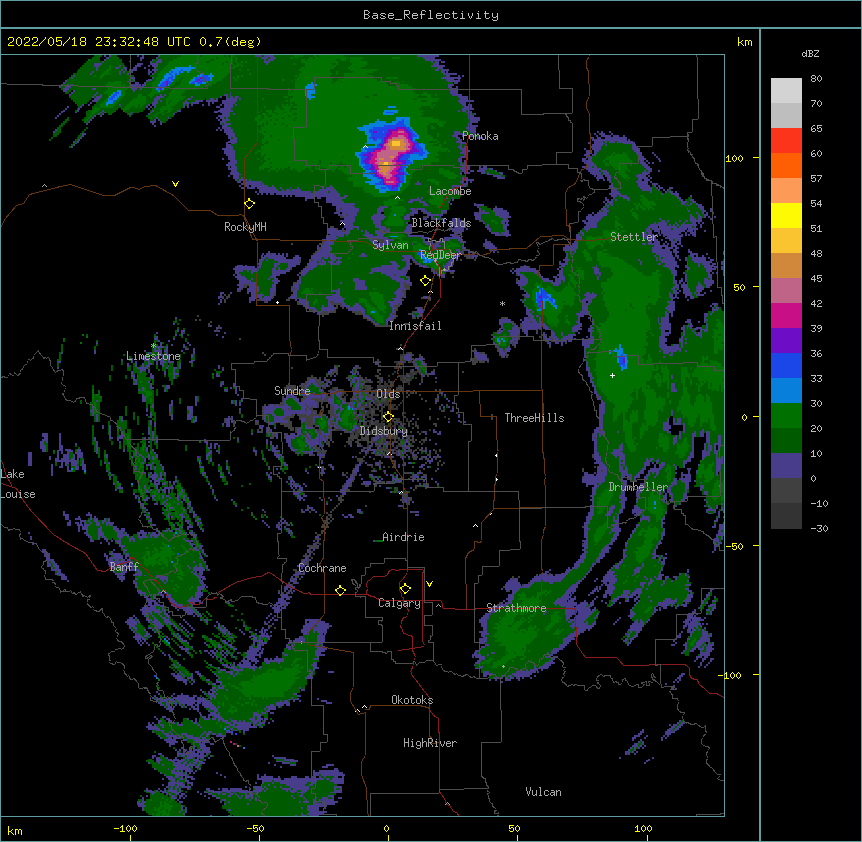Click the Calgary city label
The height and width of the screenshot is (842, 862).
399,603
